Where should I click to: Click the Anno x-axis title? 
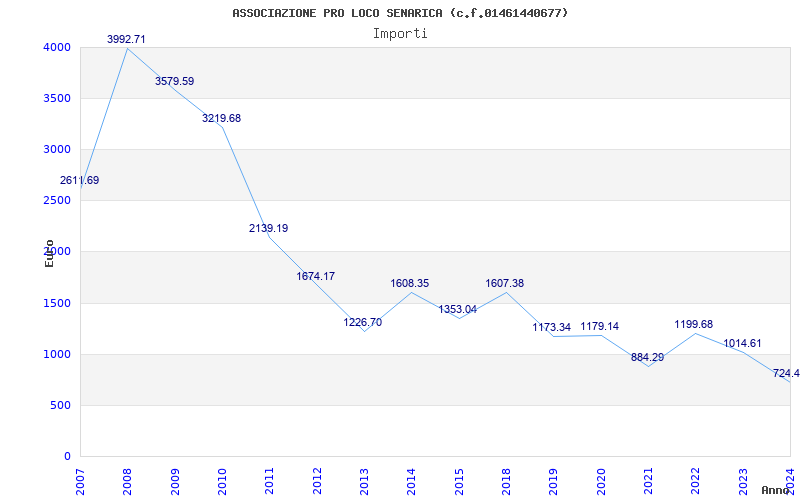tap(775, 490)
